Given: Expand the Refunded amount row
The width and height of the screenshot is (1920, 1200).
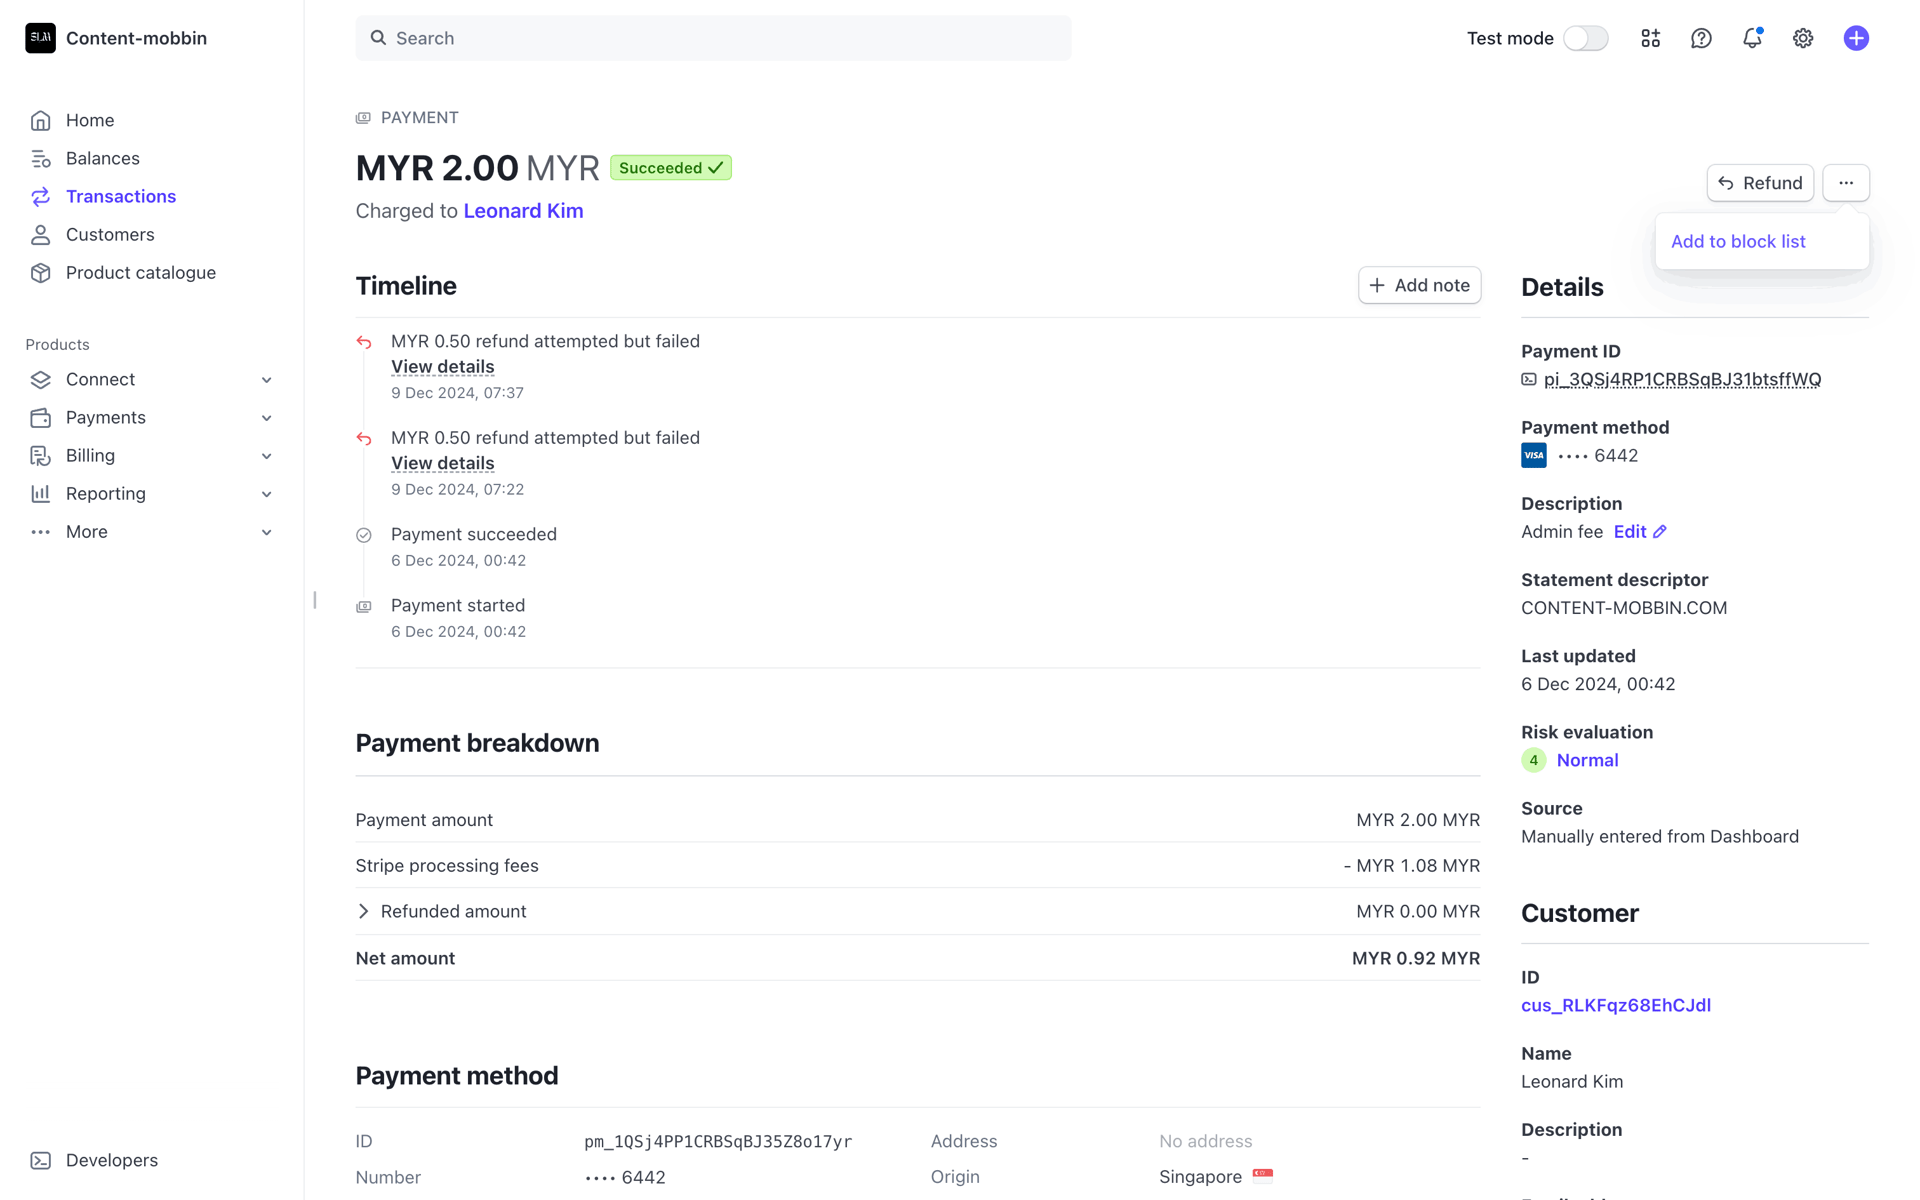Looking at the screenshot, I should (917, 911).
